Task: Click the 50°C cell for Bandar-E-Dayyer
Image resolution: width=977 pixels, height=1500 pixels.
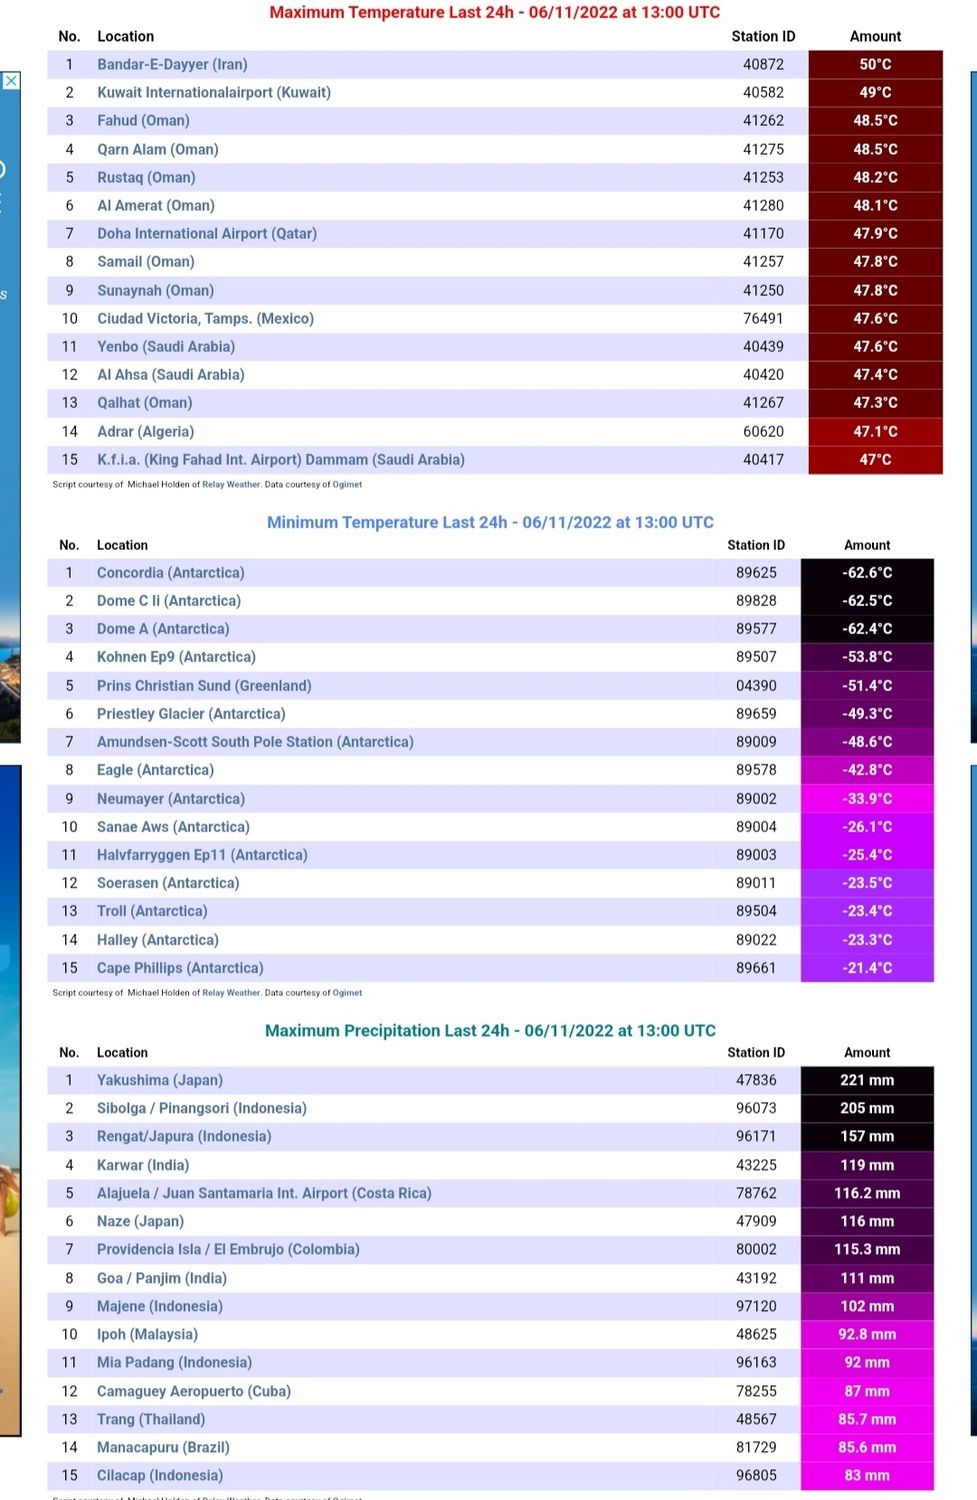Action: tap(875, 64)
